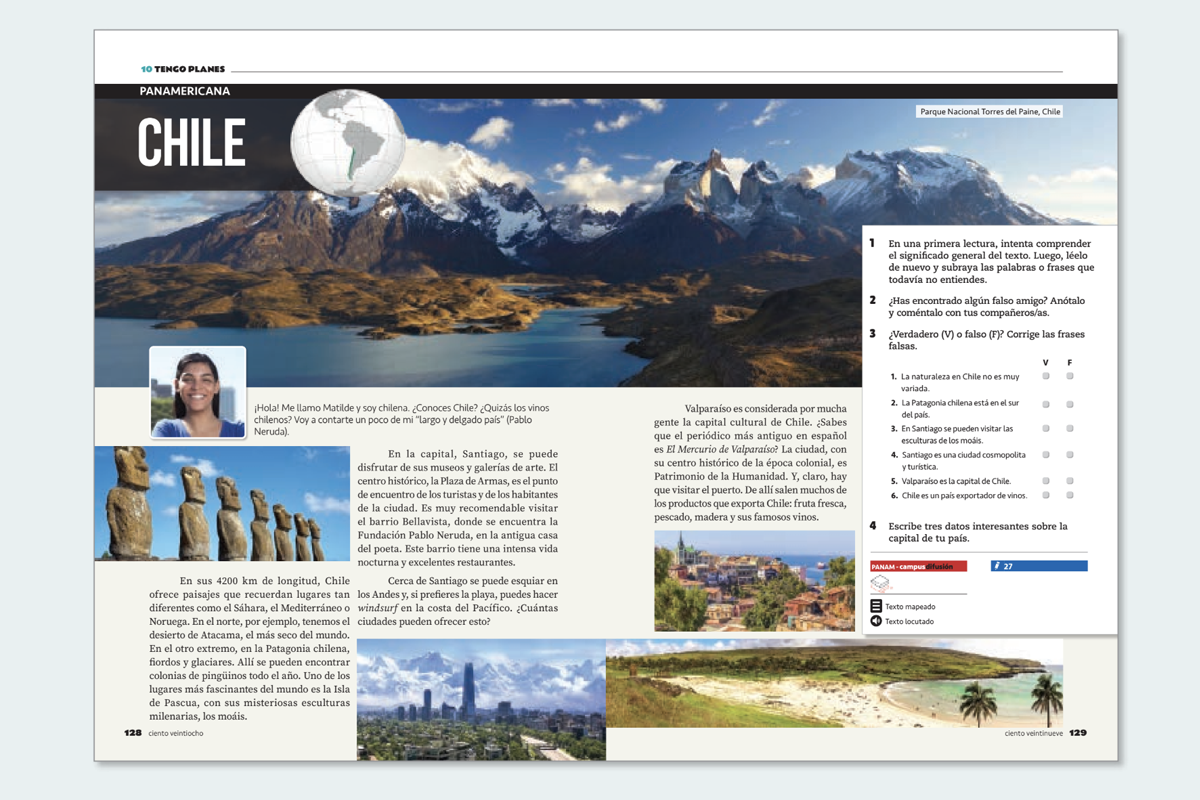
Task: Click the '10 TENGO PLANES' header
Action: tap(183, 69)
